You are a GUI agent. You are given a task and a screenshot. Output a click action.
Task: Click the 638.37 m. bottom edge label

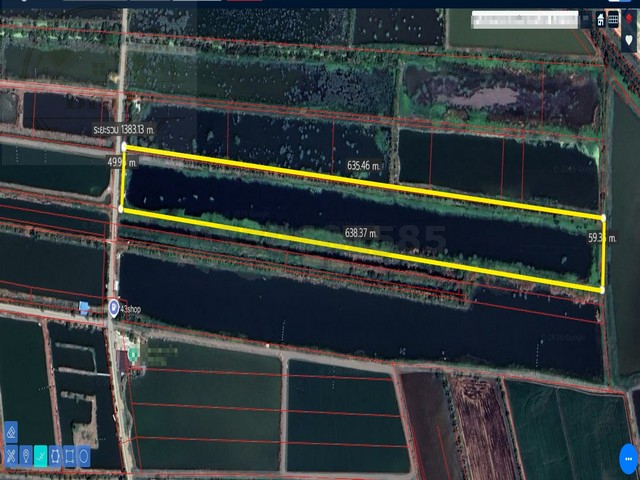(361, 233)
